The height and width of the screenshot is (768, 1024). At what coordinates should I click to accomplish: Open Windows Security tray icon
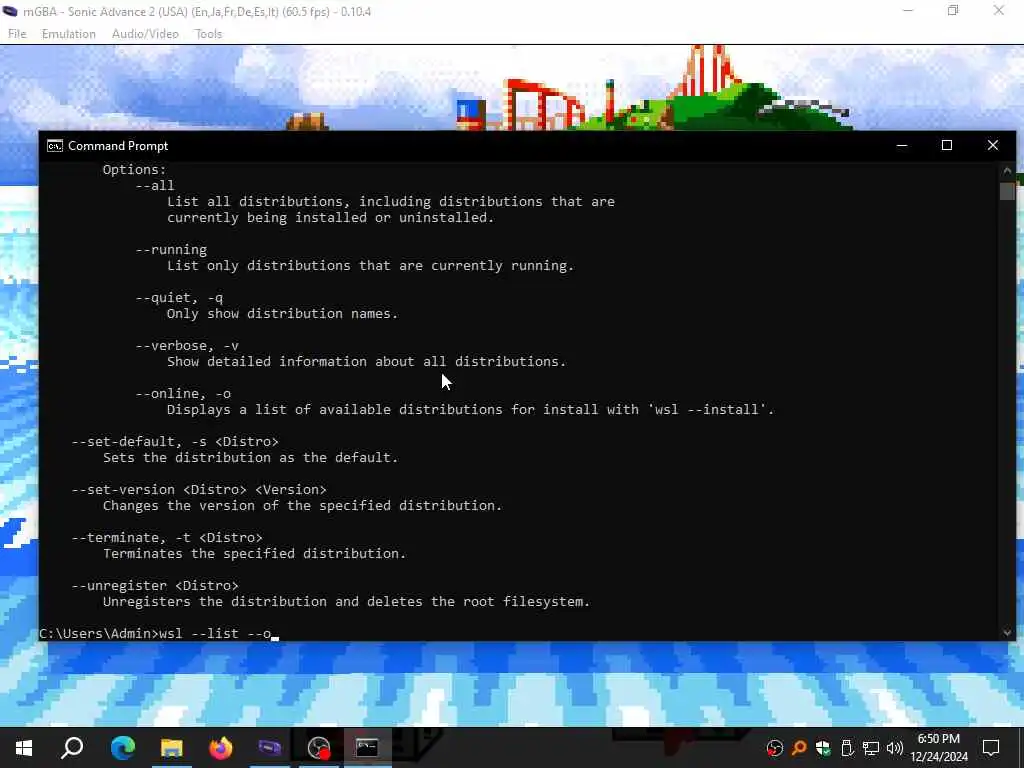click(823, 748)
